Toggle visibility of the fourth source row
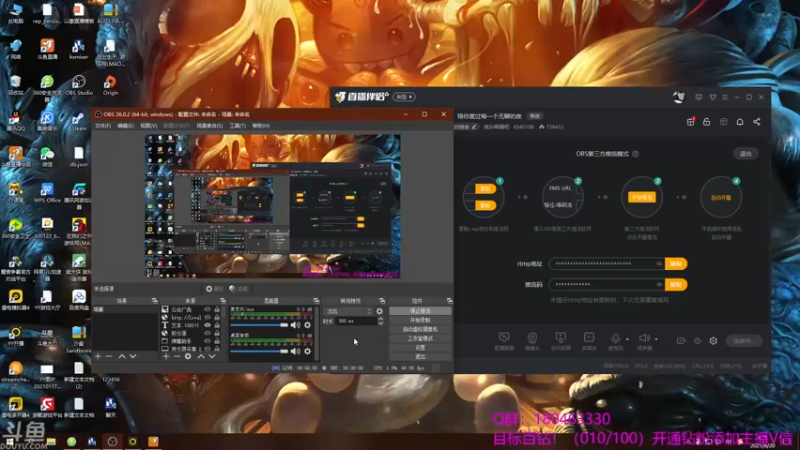This screenshot has height=450, width=800. tap(207, 333)
